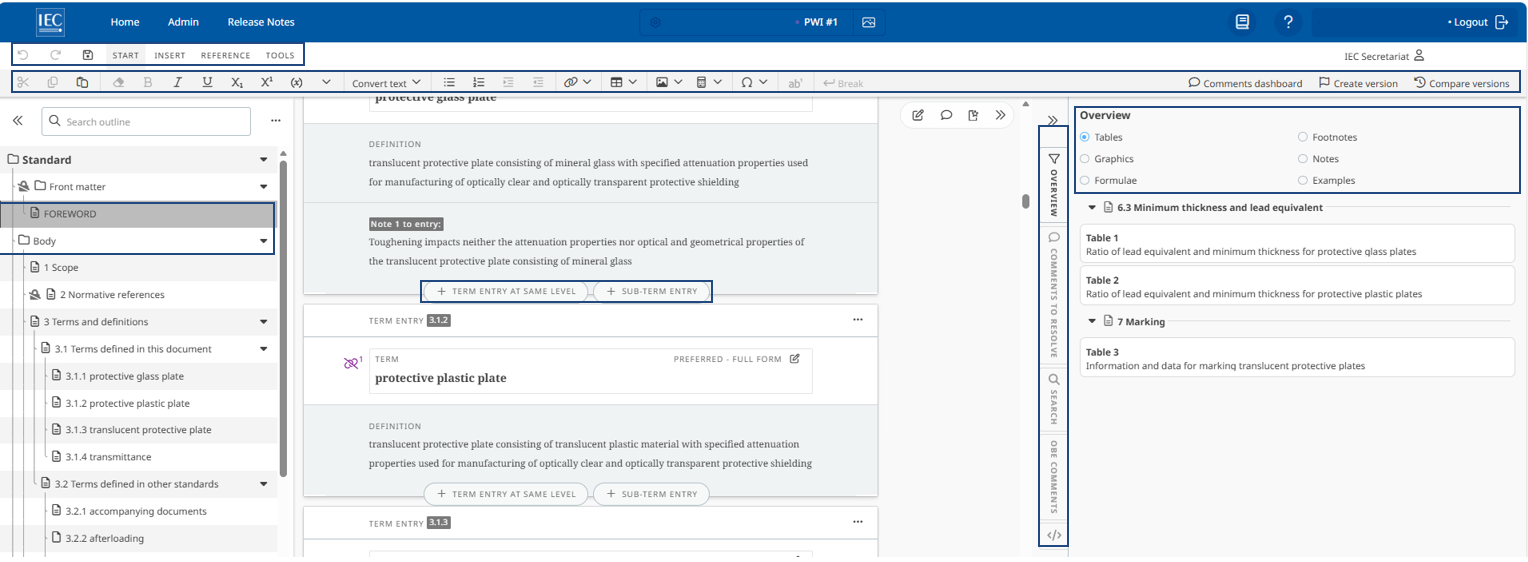
Task: Click the increase indent icon
Action: (508, 83)
